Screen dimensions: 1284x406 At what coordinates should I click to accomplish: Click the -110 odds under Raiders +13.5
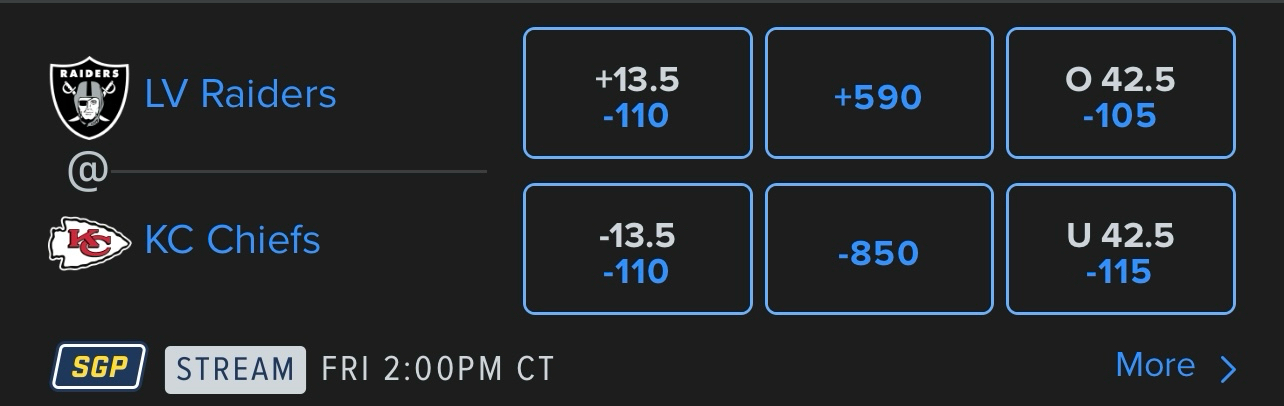pos(637,117)
